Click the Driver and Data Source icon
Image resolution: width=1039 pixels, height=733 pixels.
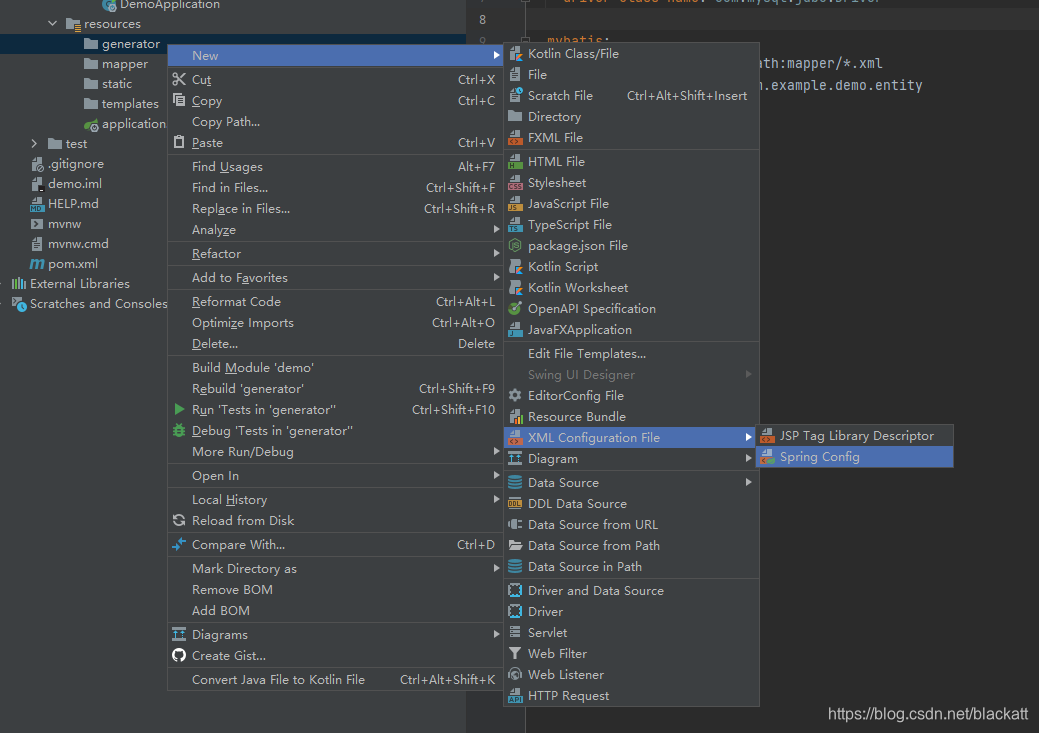[516, 591]
